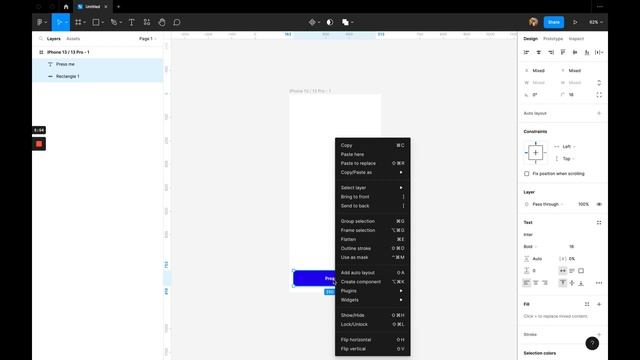Add a fill with plus icon
Viewport: 640px width, 360px height.
click(x=599, y=304)
